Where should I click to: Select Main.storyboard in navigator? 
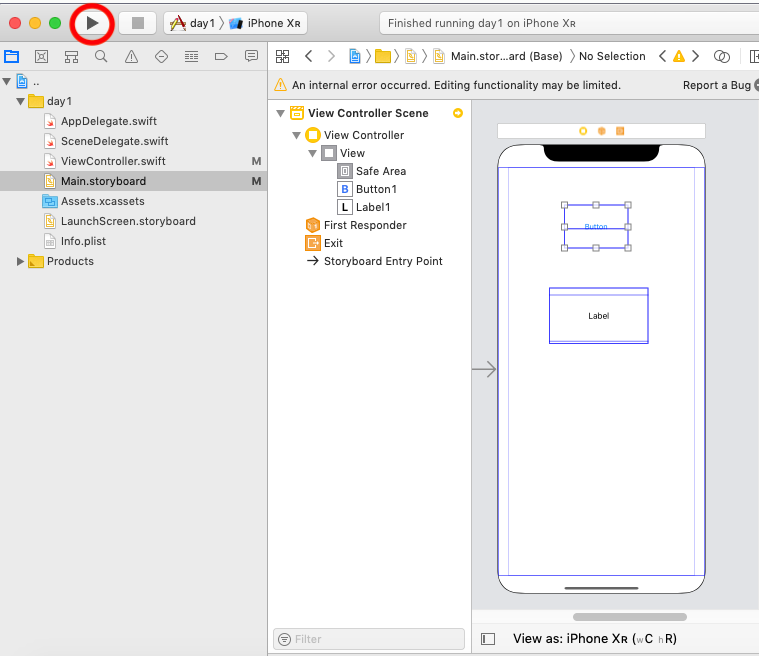point(133,181)
